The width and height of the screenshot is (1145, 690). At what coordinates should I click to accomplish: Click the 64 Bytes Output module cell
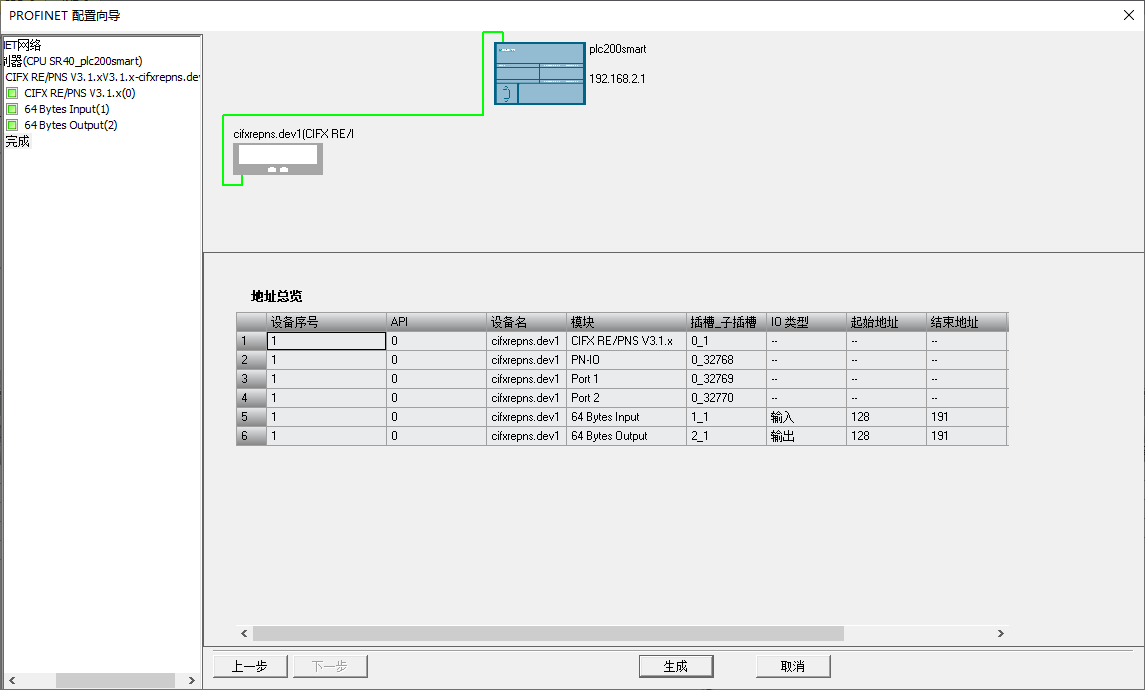tap(626, 436)
